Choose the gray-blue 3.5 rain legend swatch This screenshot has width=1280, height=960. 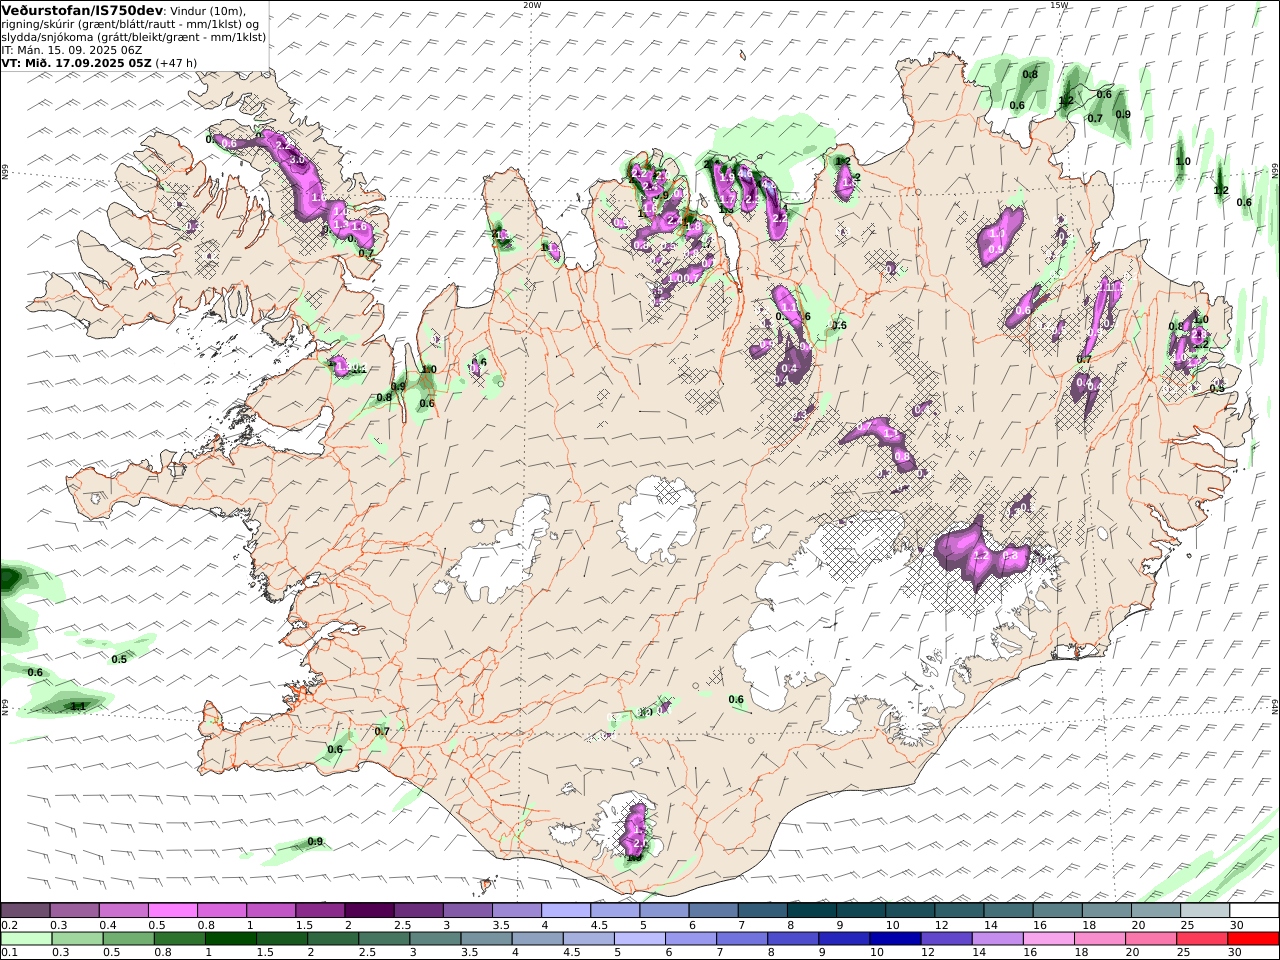pyautogui.click(x=486, y=939)
